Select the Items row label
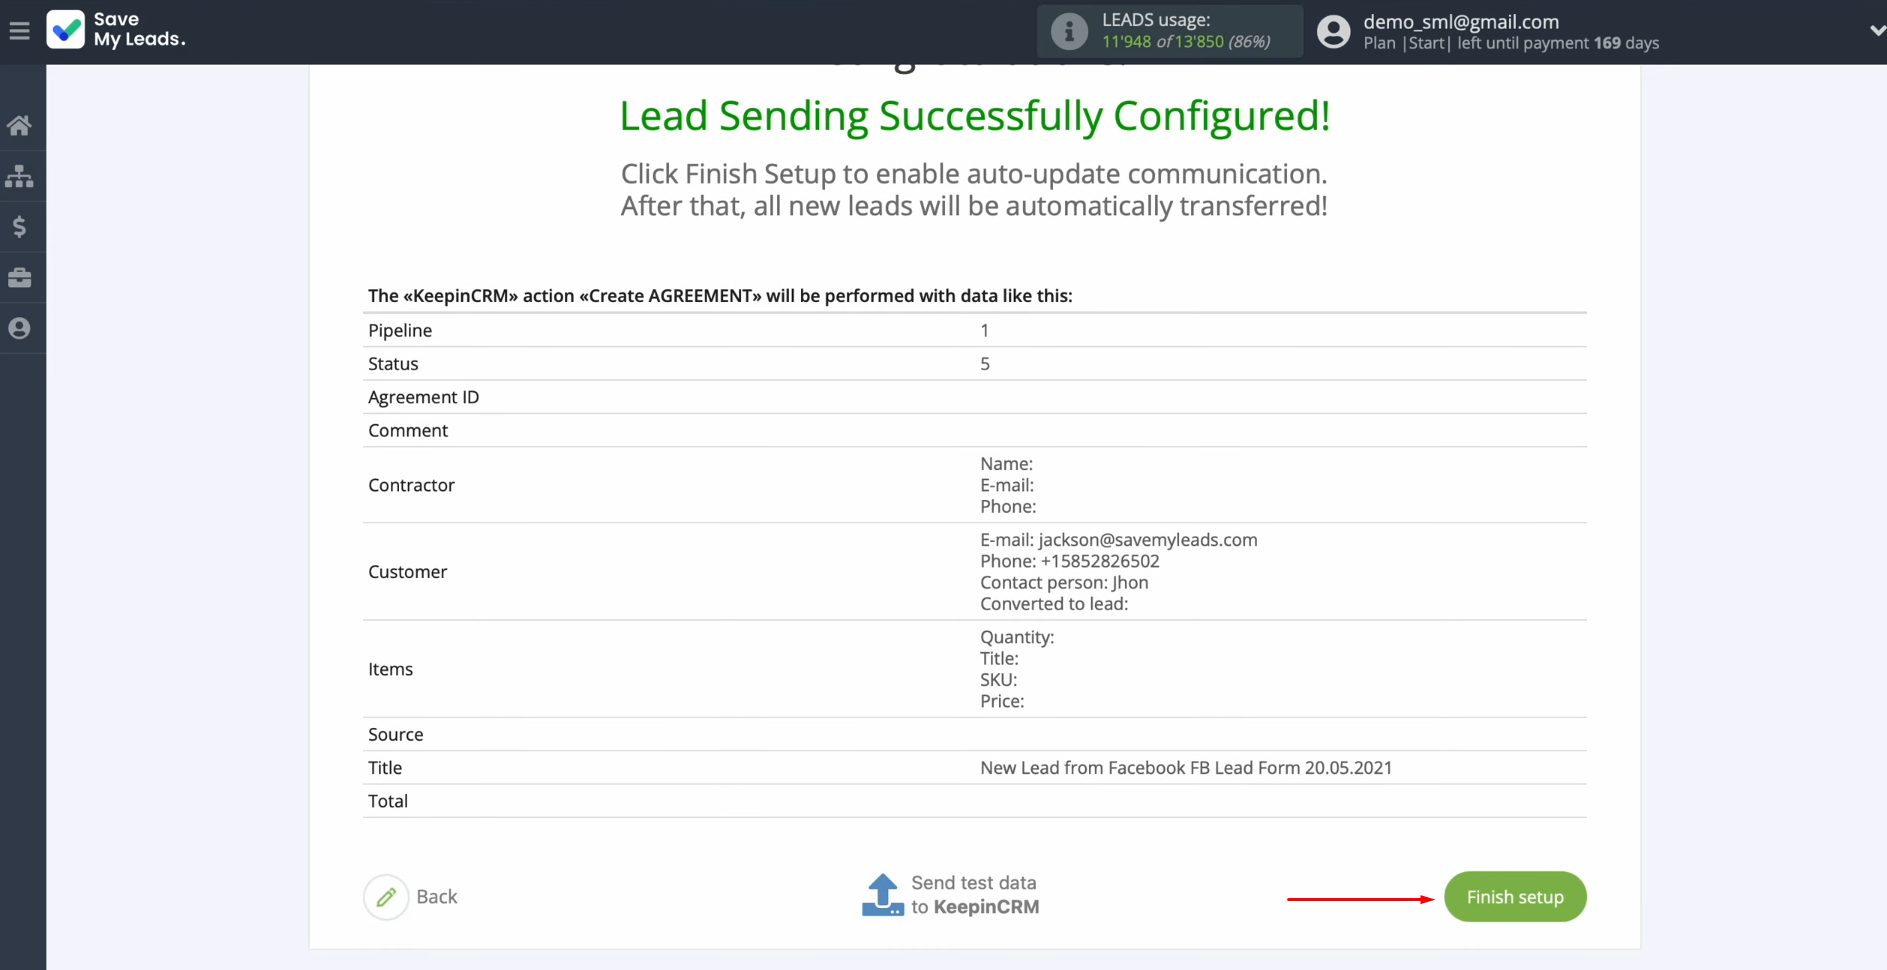This screenshot has width=1887, height=970. pos(390,669)
